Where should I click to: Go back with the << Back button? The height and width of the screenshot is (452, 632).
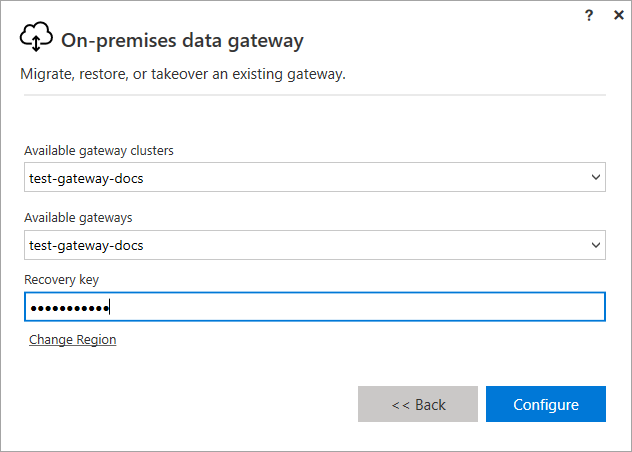pos(418,404)
